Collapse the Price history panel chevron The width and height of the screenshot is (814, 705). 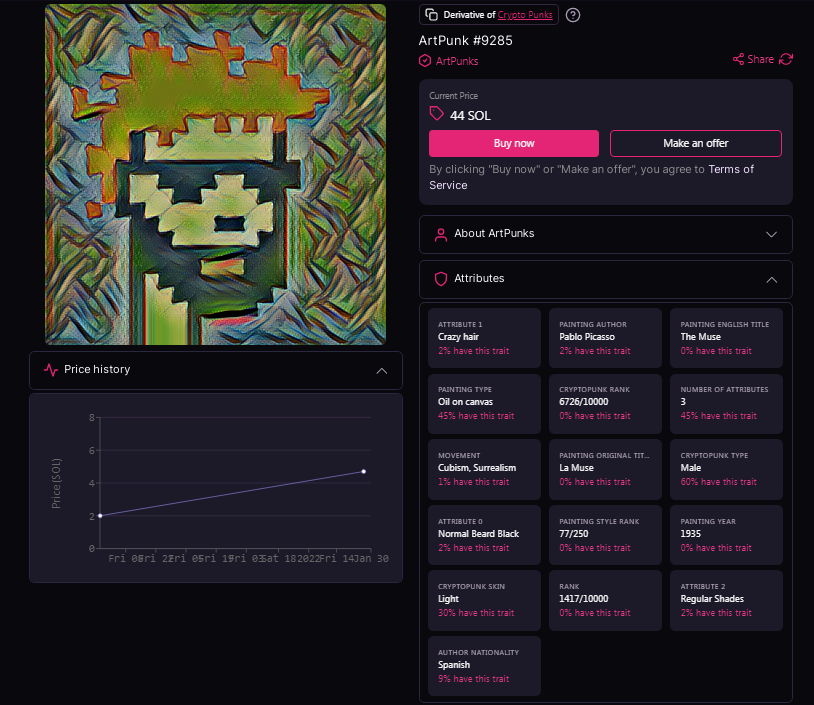tap(382, 371)
